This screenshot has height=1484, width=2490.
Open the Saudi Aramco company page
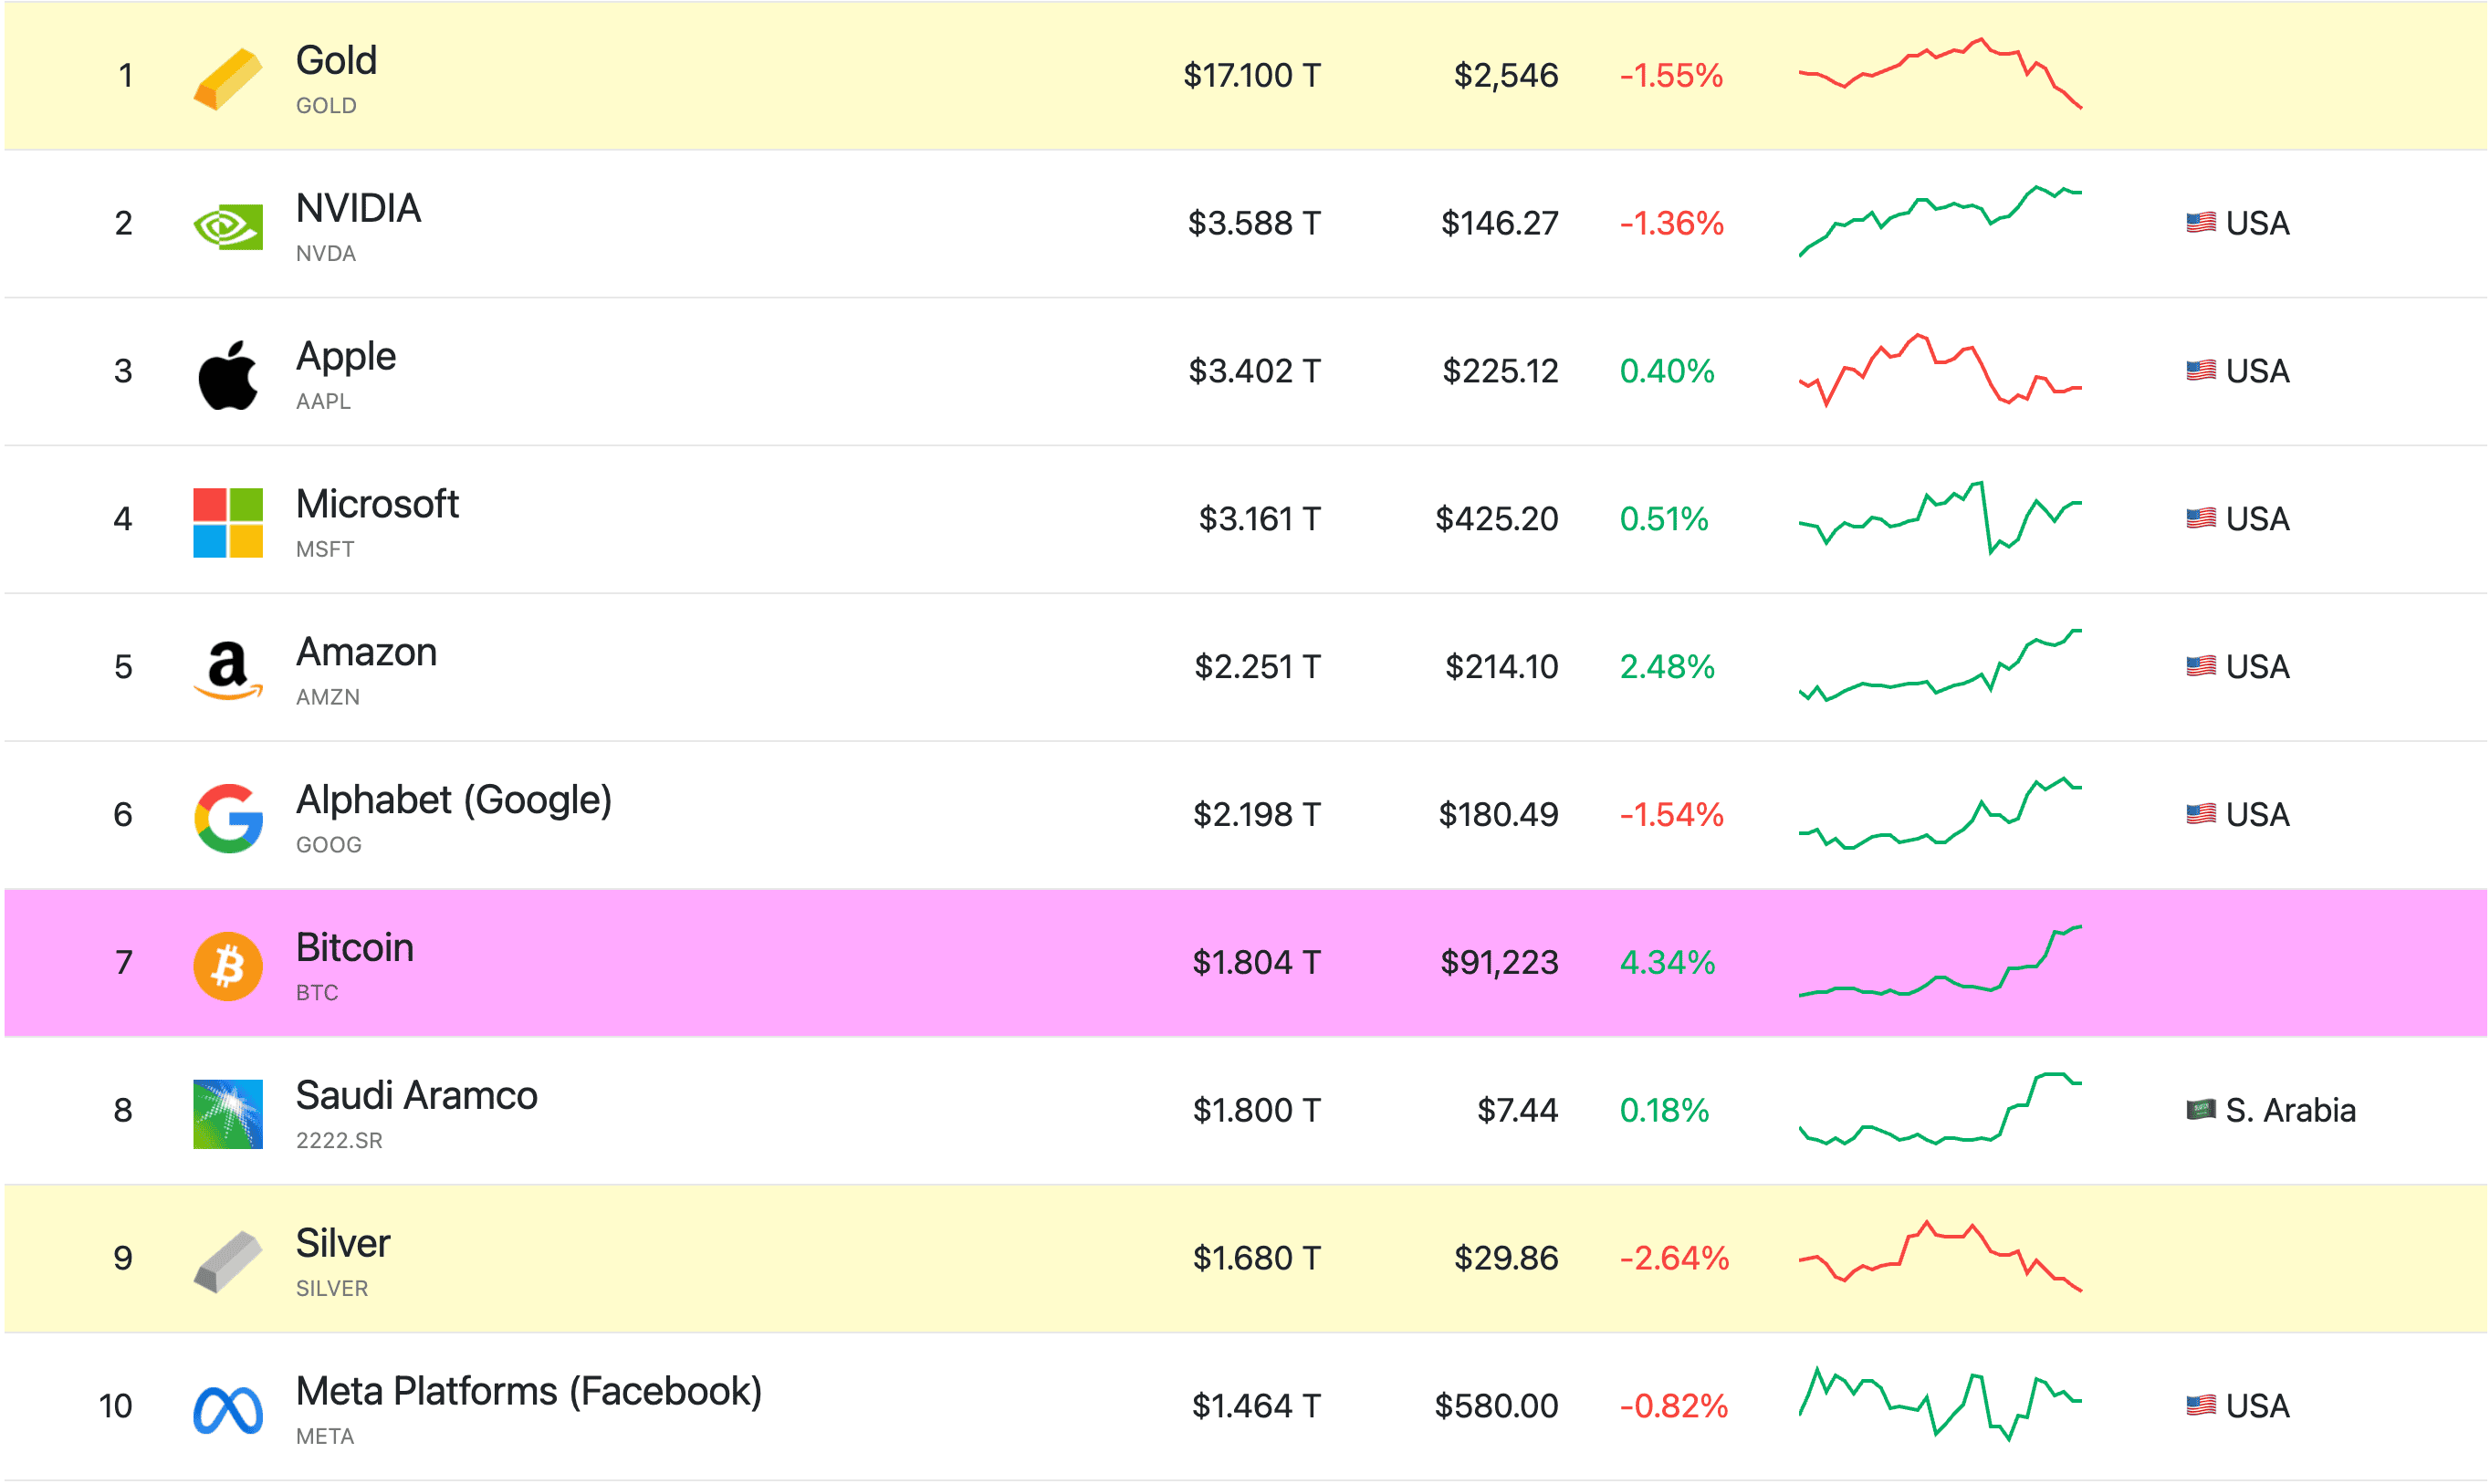[x=416, y=1096]
